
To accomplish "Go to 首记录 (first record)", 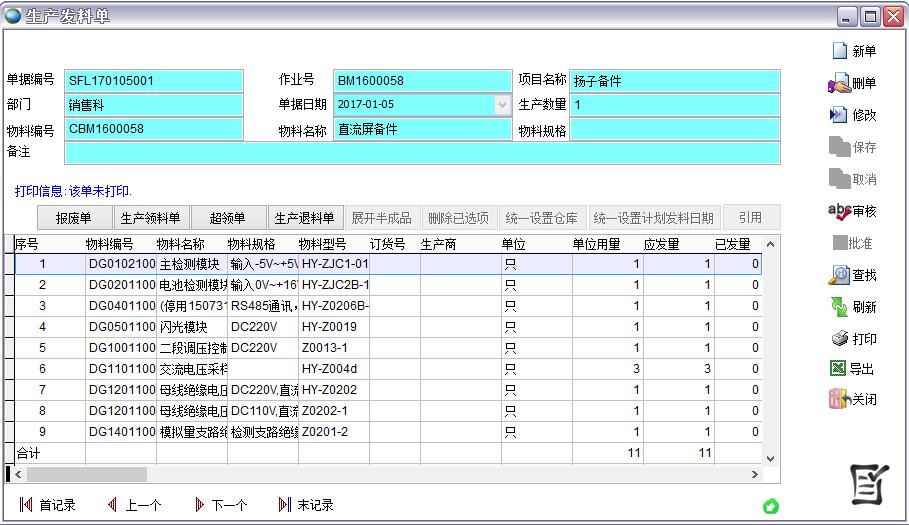I will [x=47, y=505].
